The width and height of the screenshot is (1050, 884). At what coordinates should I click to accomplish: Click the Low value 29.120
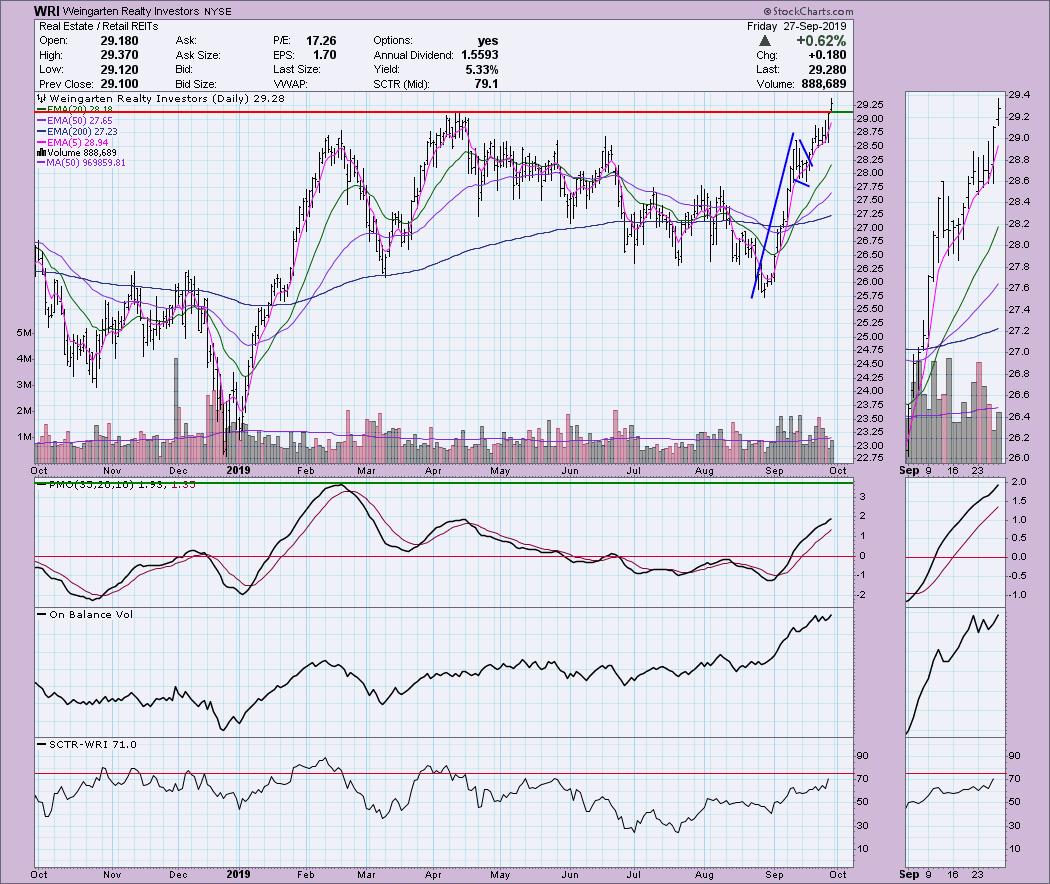click(x=119, y=70)
